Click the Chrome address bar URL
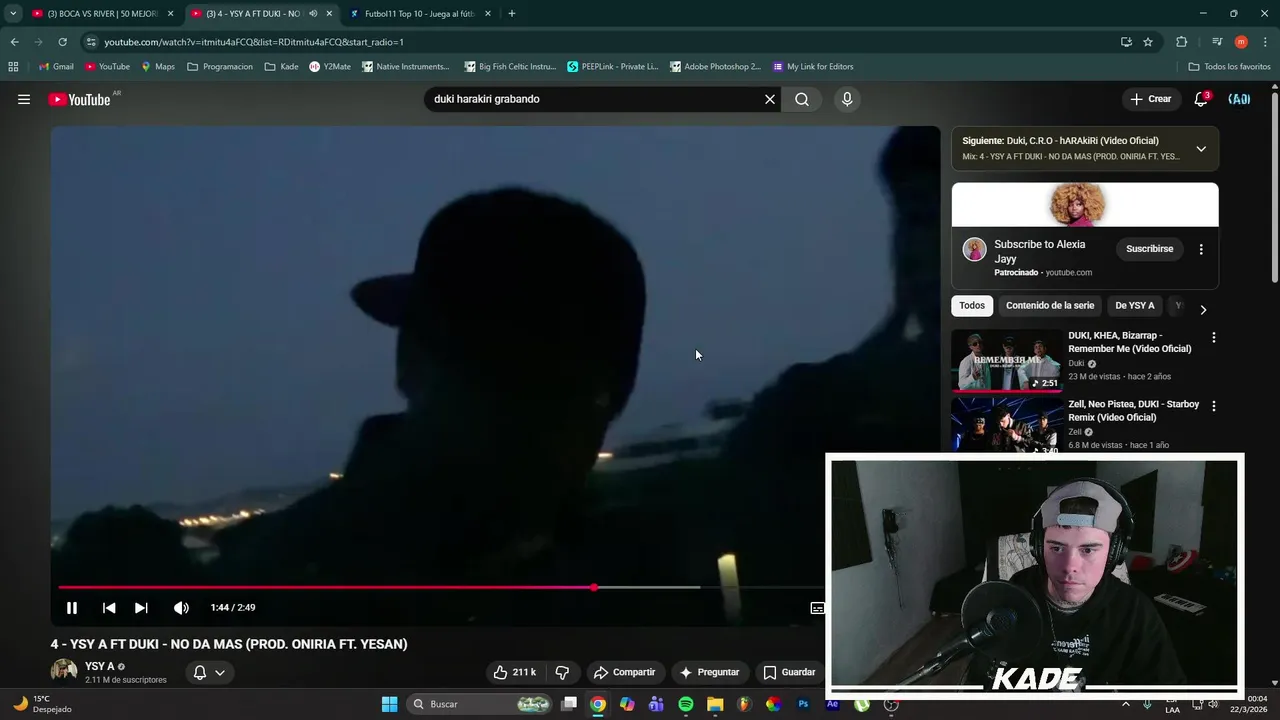1280x720 pixels. 254,42
